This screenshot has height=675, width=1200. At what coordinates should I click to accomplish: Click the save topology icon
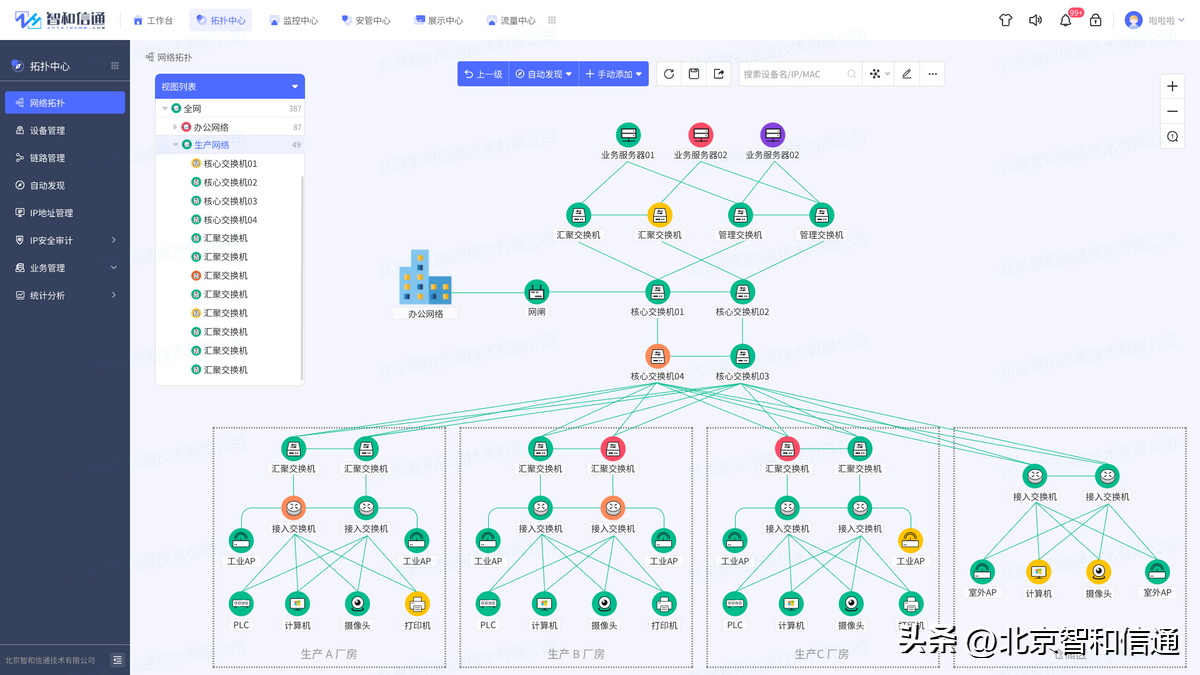(x=693, y=73)
